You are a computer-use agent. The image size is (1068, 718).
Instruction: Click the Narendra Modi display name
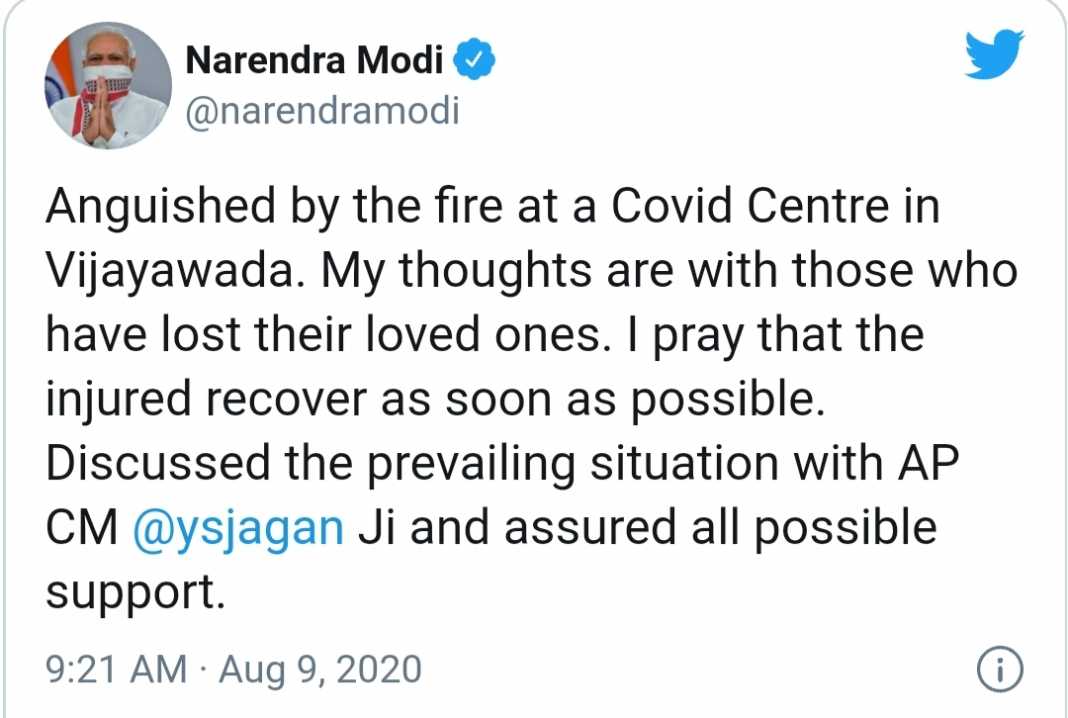314,60
